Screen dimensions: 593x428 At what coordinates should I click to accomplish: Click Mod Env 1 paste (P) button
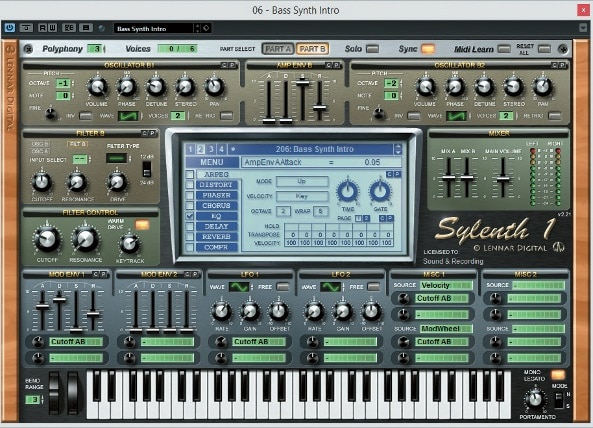pyautogui.click(x=104, y=274)
